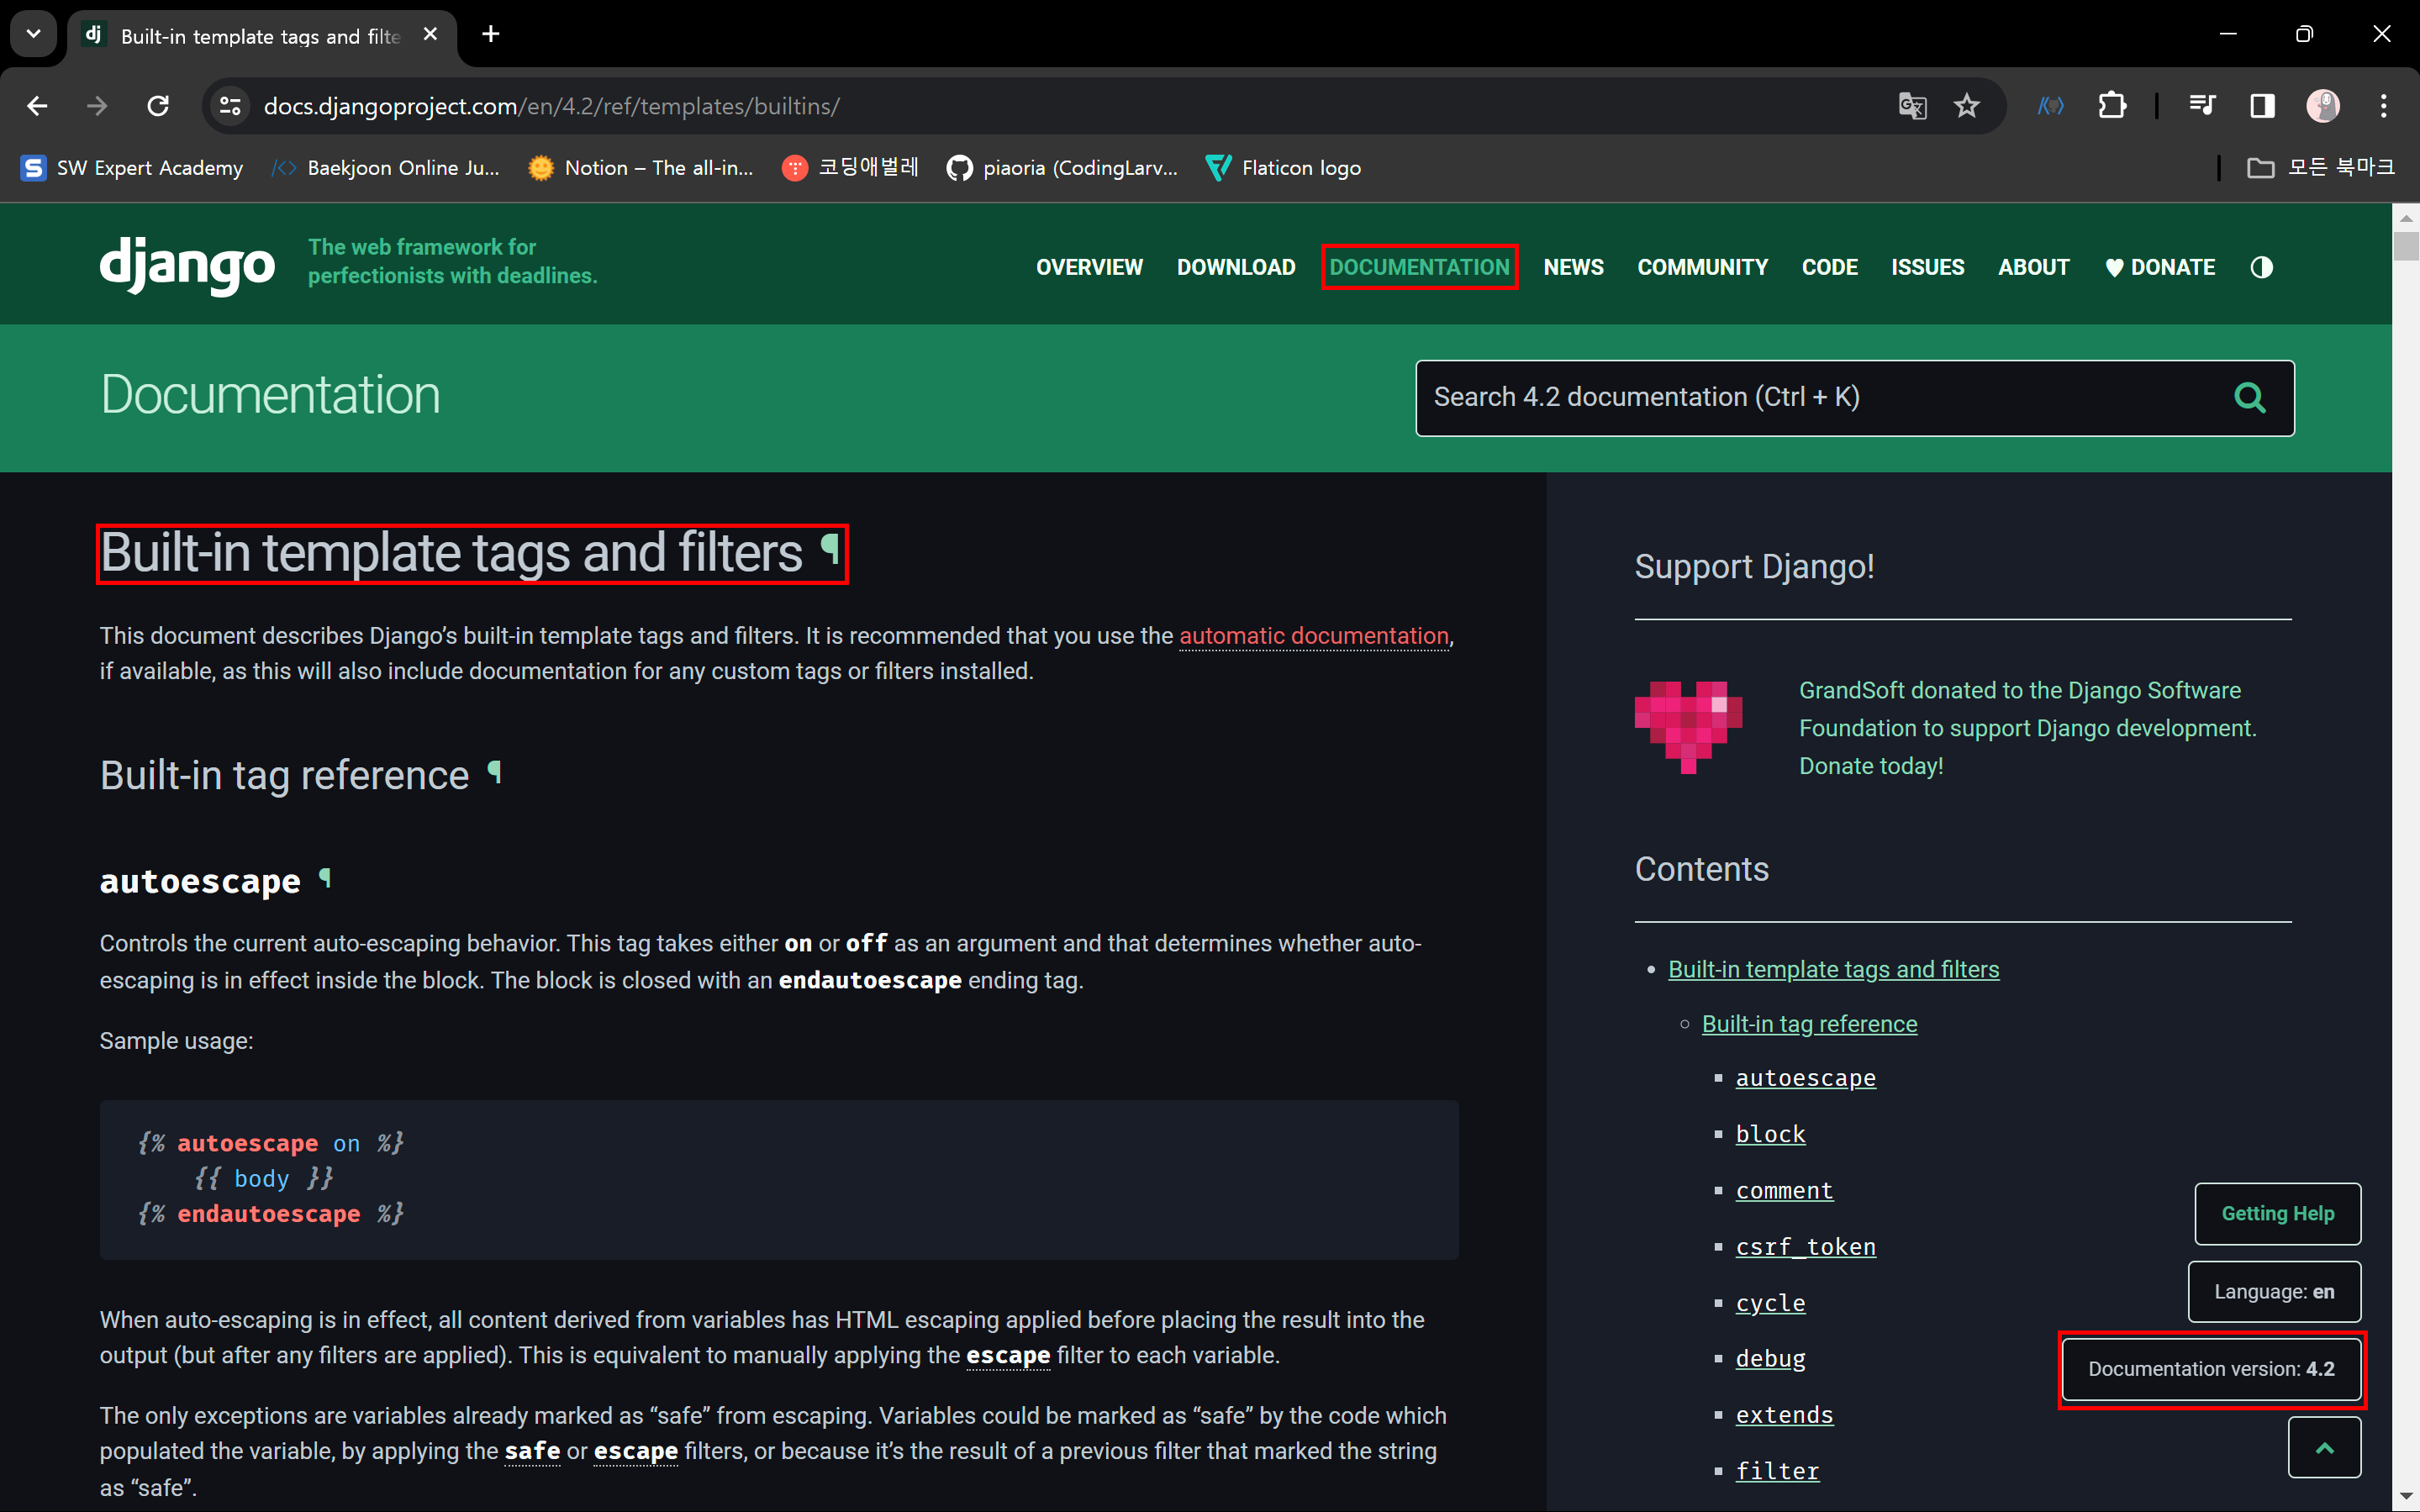This screenshot has width=2420, height=1512.
Task: Open the DOCUMENTATION nav menu item
Action: tap(1419, 267)
